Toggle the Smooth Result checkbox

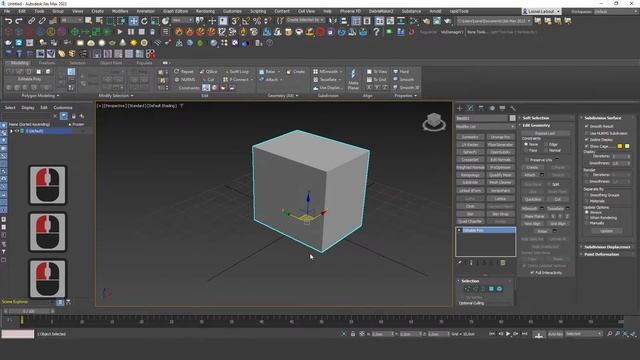tap(587, 127)
